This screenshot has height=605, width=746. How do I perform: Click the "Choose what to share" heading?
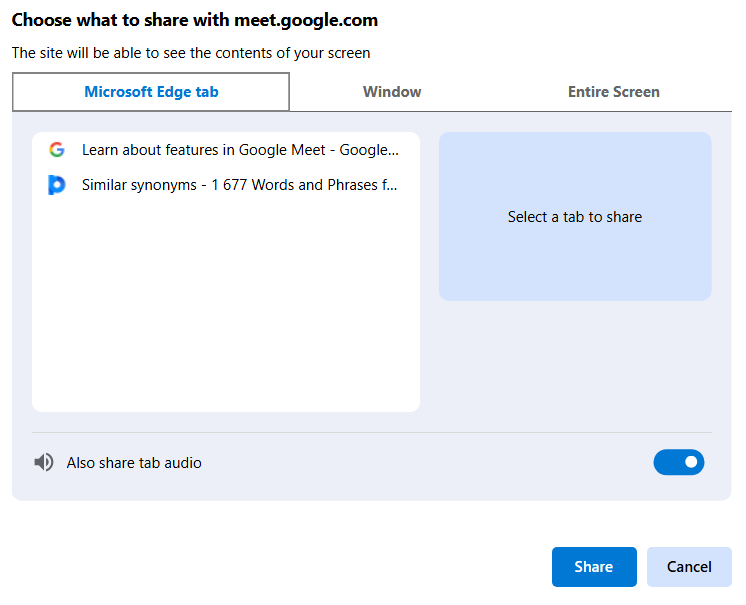195,20
